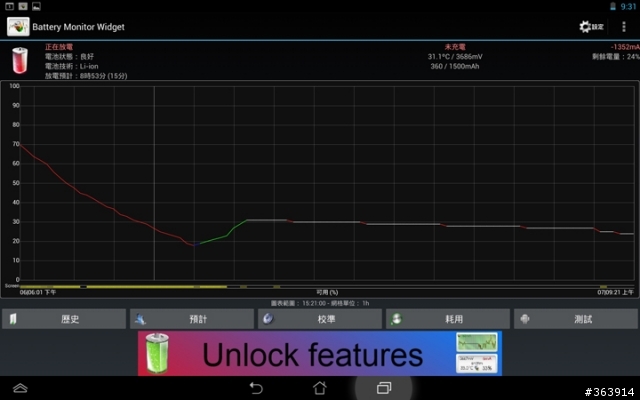This screenshot has width=640, height=400.
Task: Open the recent apps switcher
Action: click(384, 388)
